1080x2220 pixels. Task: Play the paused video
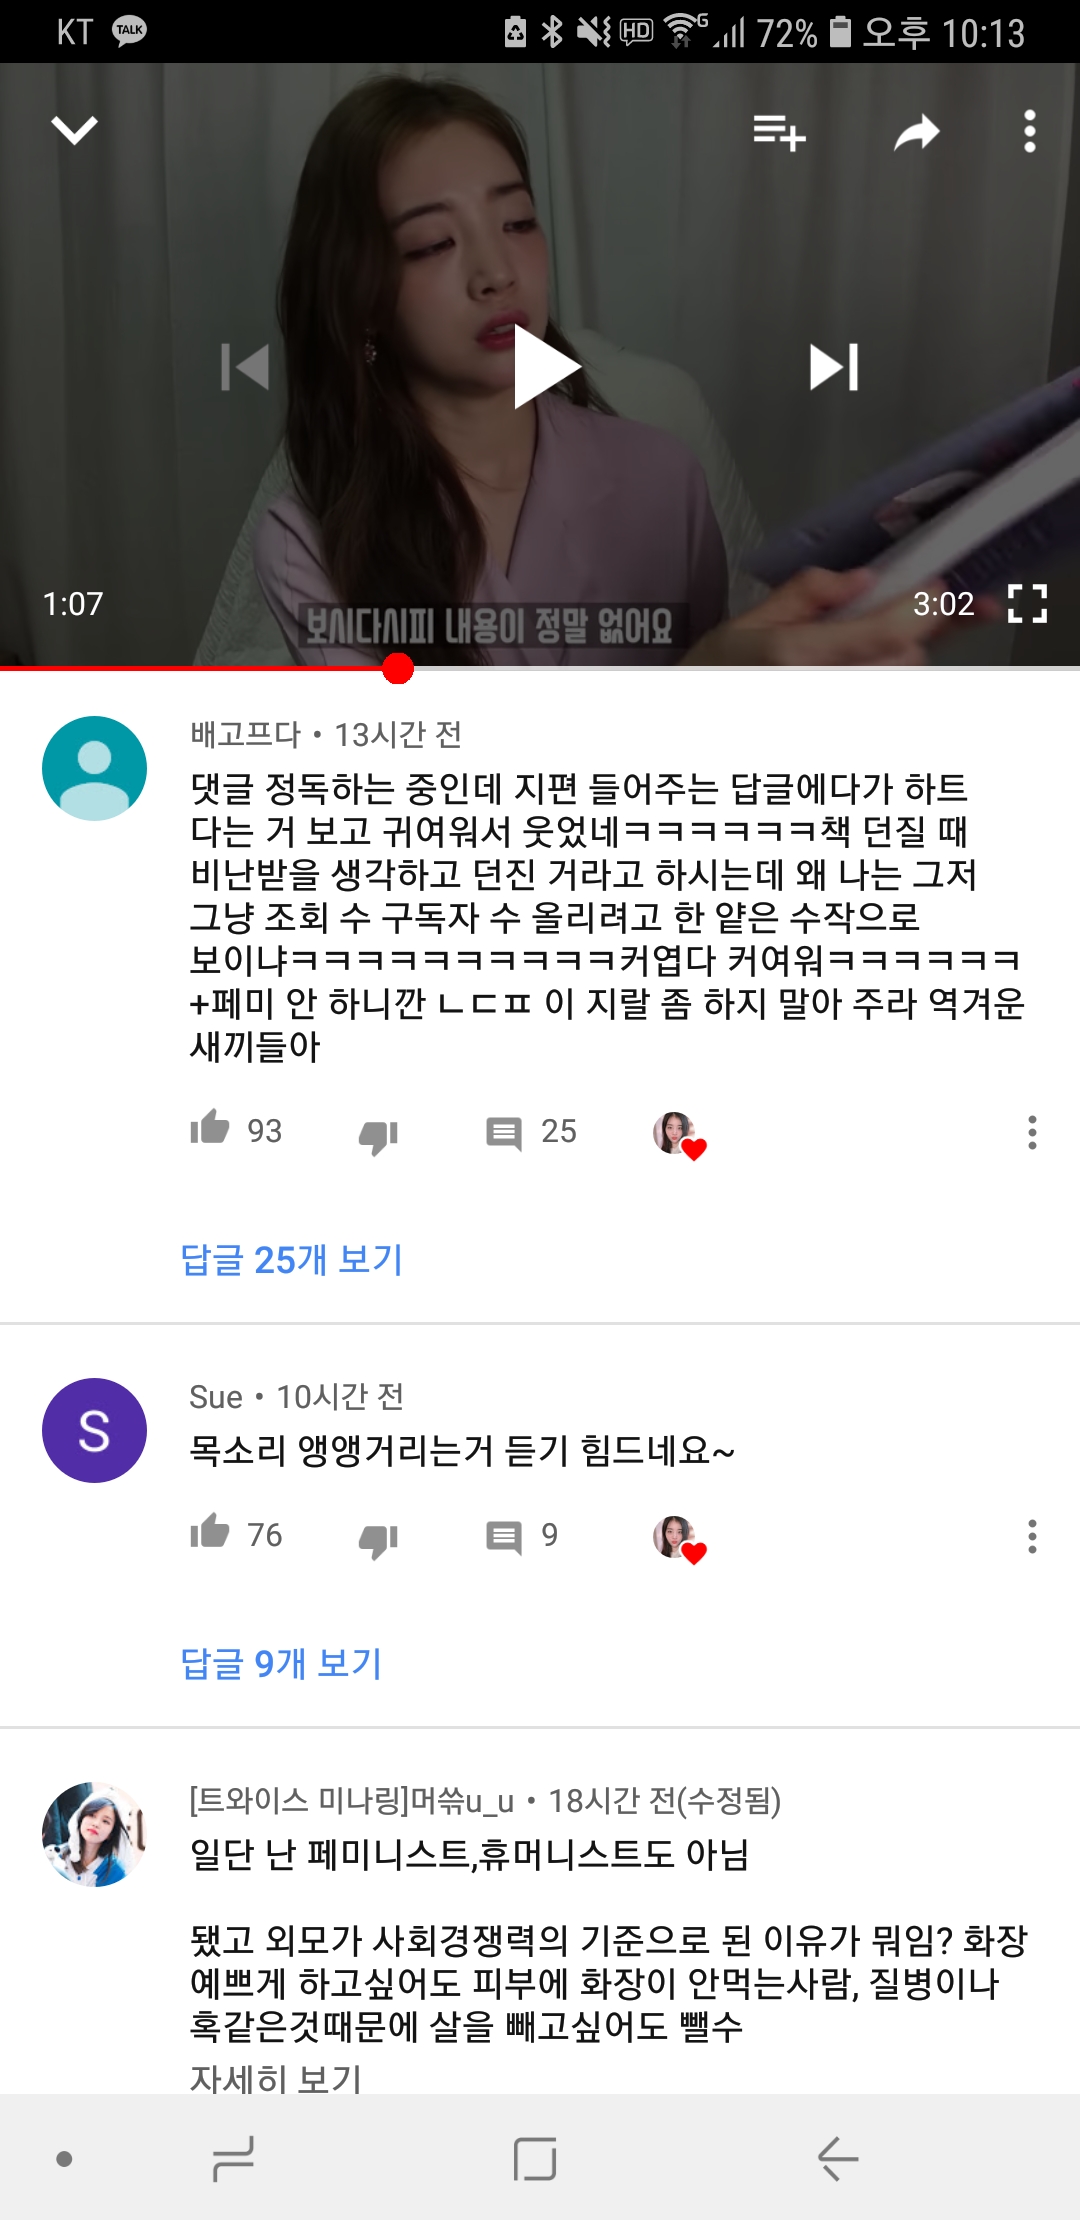point(546,367)
